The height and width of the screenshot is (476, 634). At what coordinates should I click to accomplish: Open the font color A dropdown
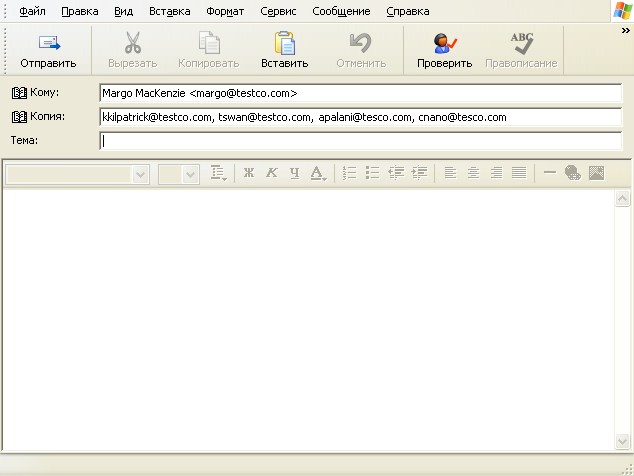click(x=319, y=173)
